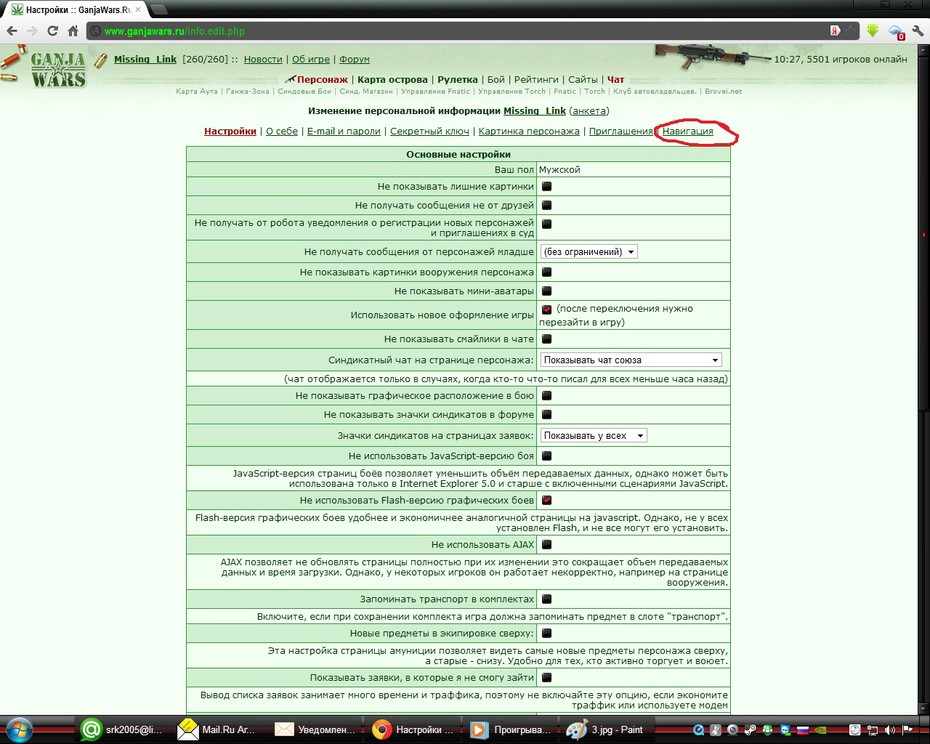
Task: Expand 'Показывать чат союза' dropdown
Action: pyautogui.click(x=630, y=360)
